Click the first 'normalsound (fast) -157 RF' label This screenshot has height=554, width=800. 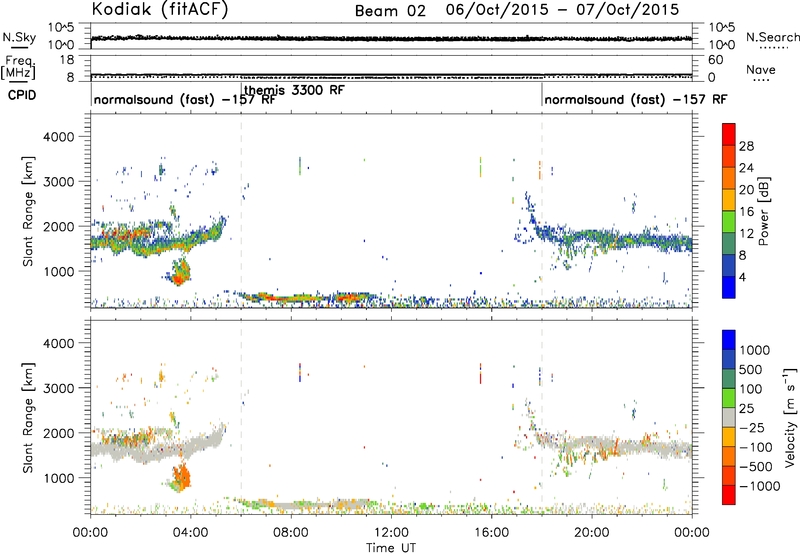[x=185, y=99]
